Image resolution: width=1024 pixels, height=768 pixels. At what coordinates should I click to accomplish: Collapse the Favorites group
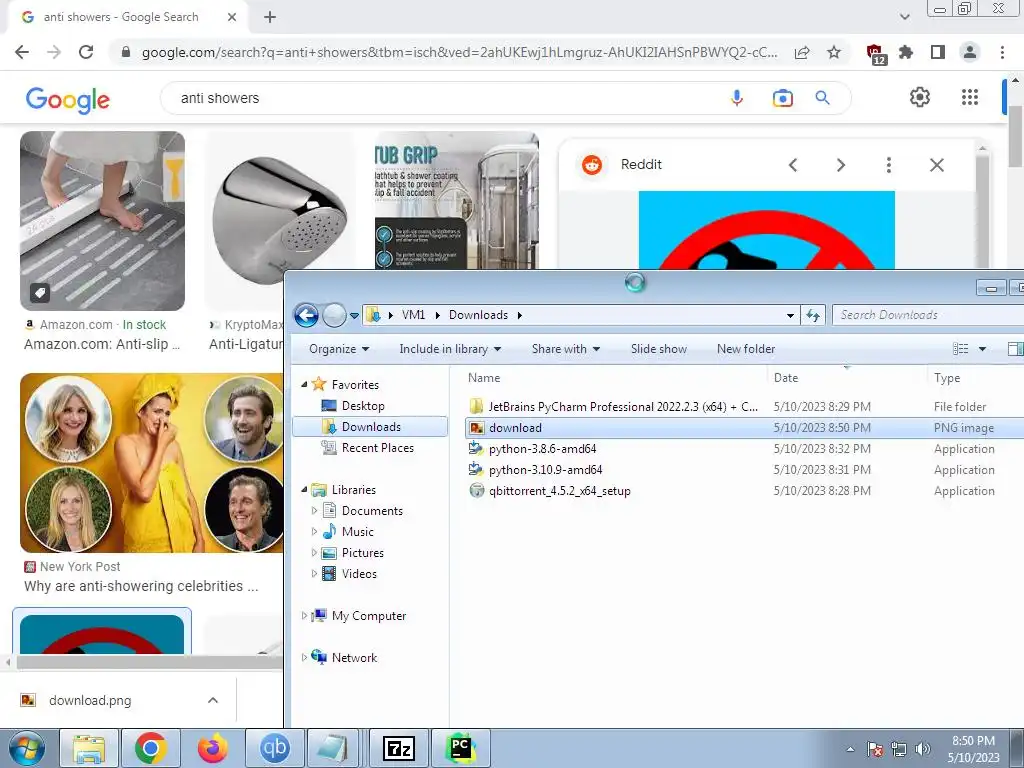(x=304, y=385)
